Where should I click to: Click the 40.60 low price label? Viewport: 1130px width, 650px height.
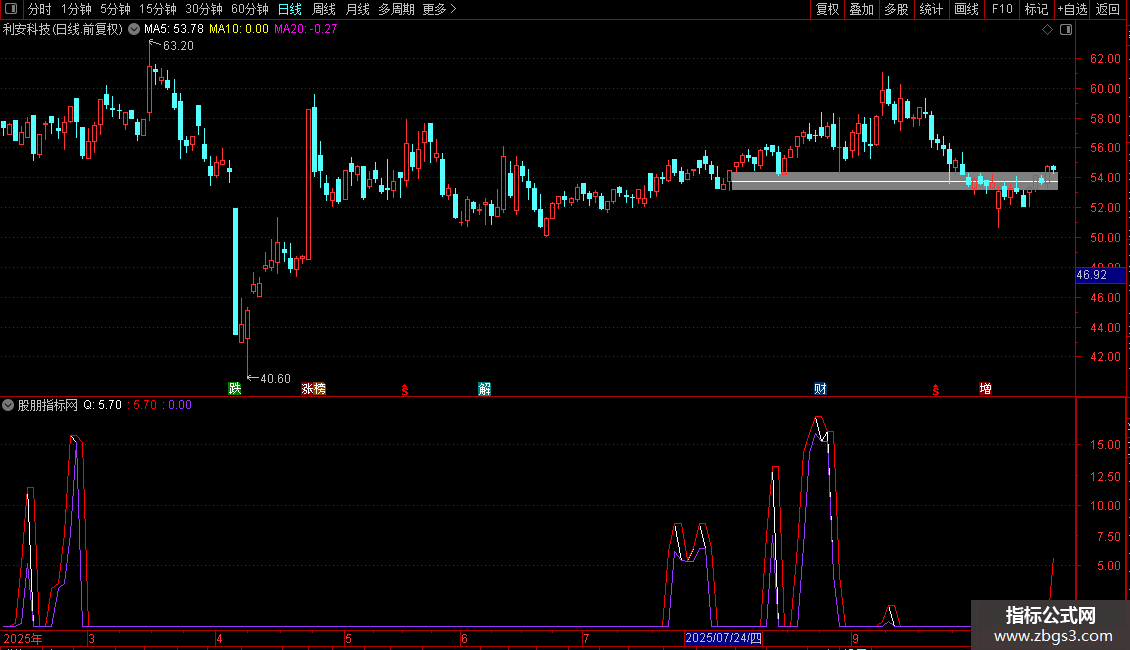click(x=275, y=378)
